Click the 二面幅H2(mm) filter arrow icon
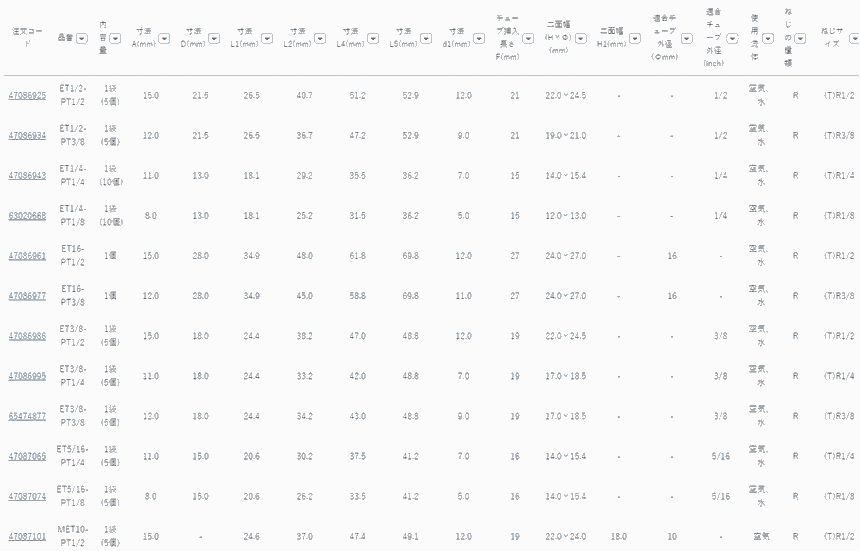 [x=634, y=39]
